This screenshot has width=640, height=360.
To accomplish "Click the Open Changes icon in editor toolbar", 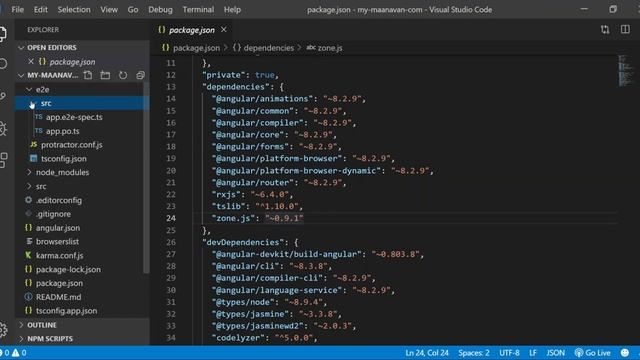I will [605, 29].
